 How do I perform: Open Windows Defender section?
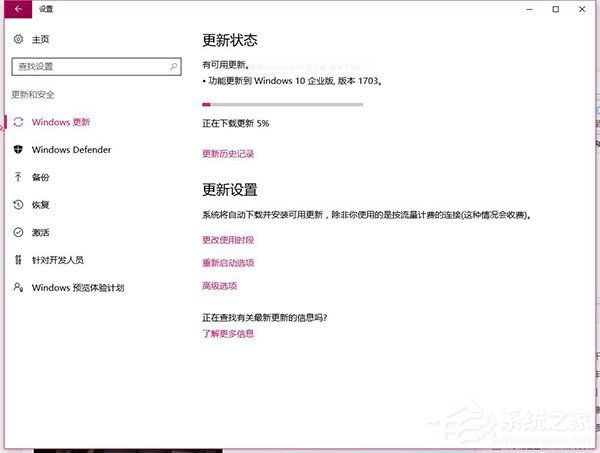coord(72,150)
